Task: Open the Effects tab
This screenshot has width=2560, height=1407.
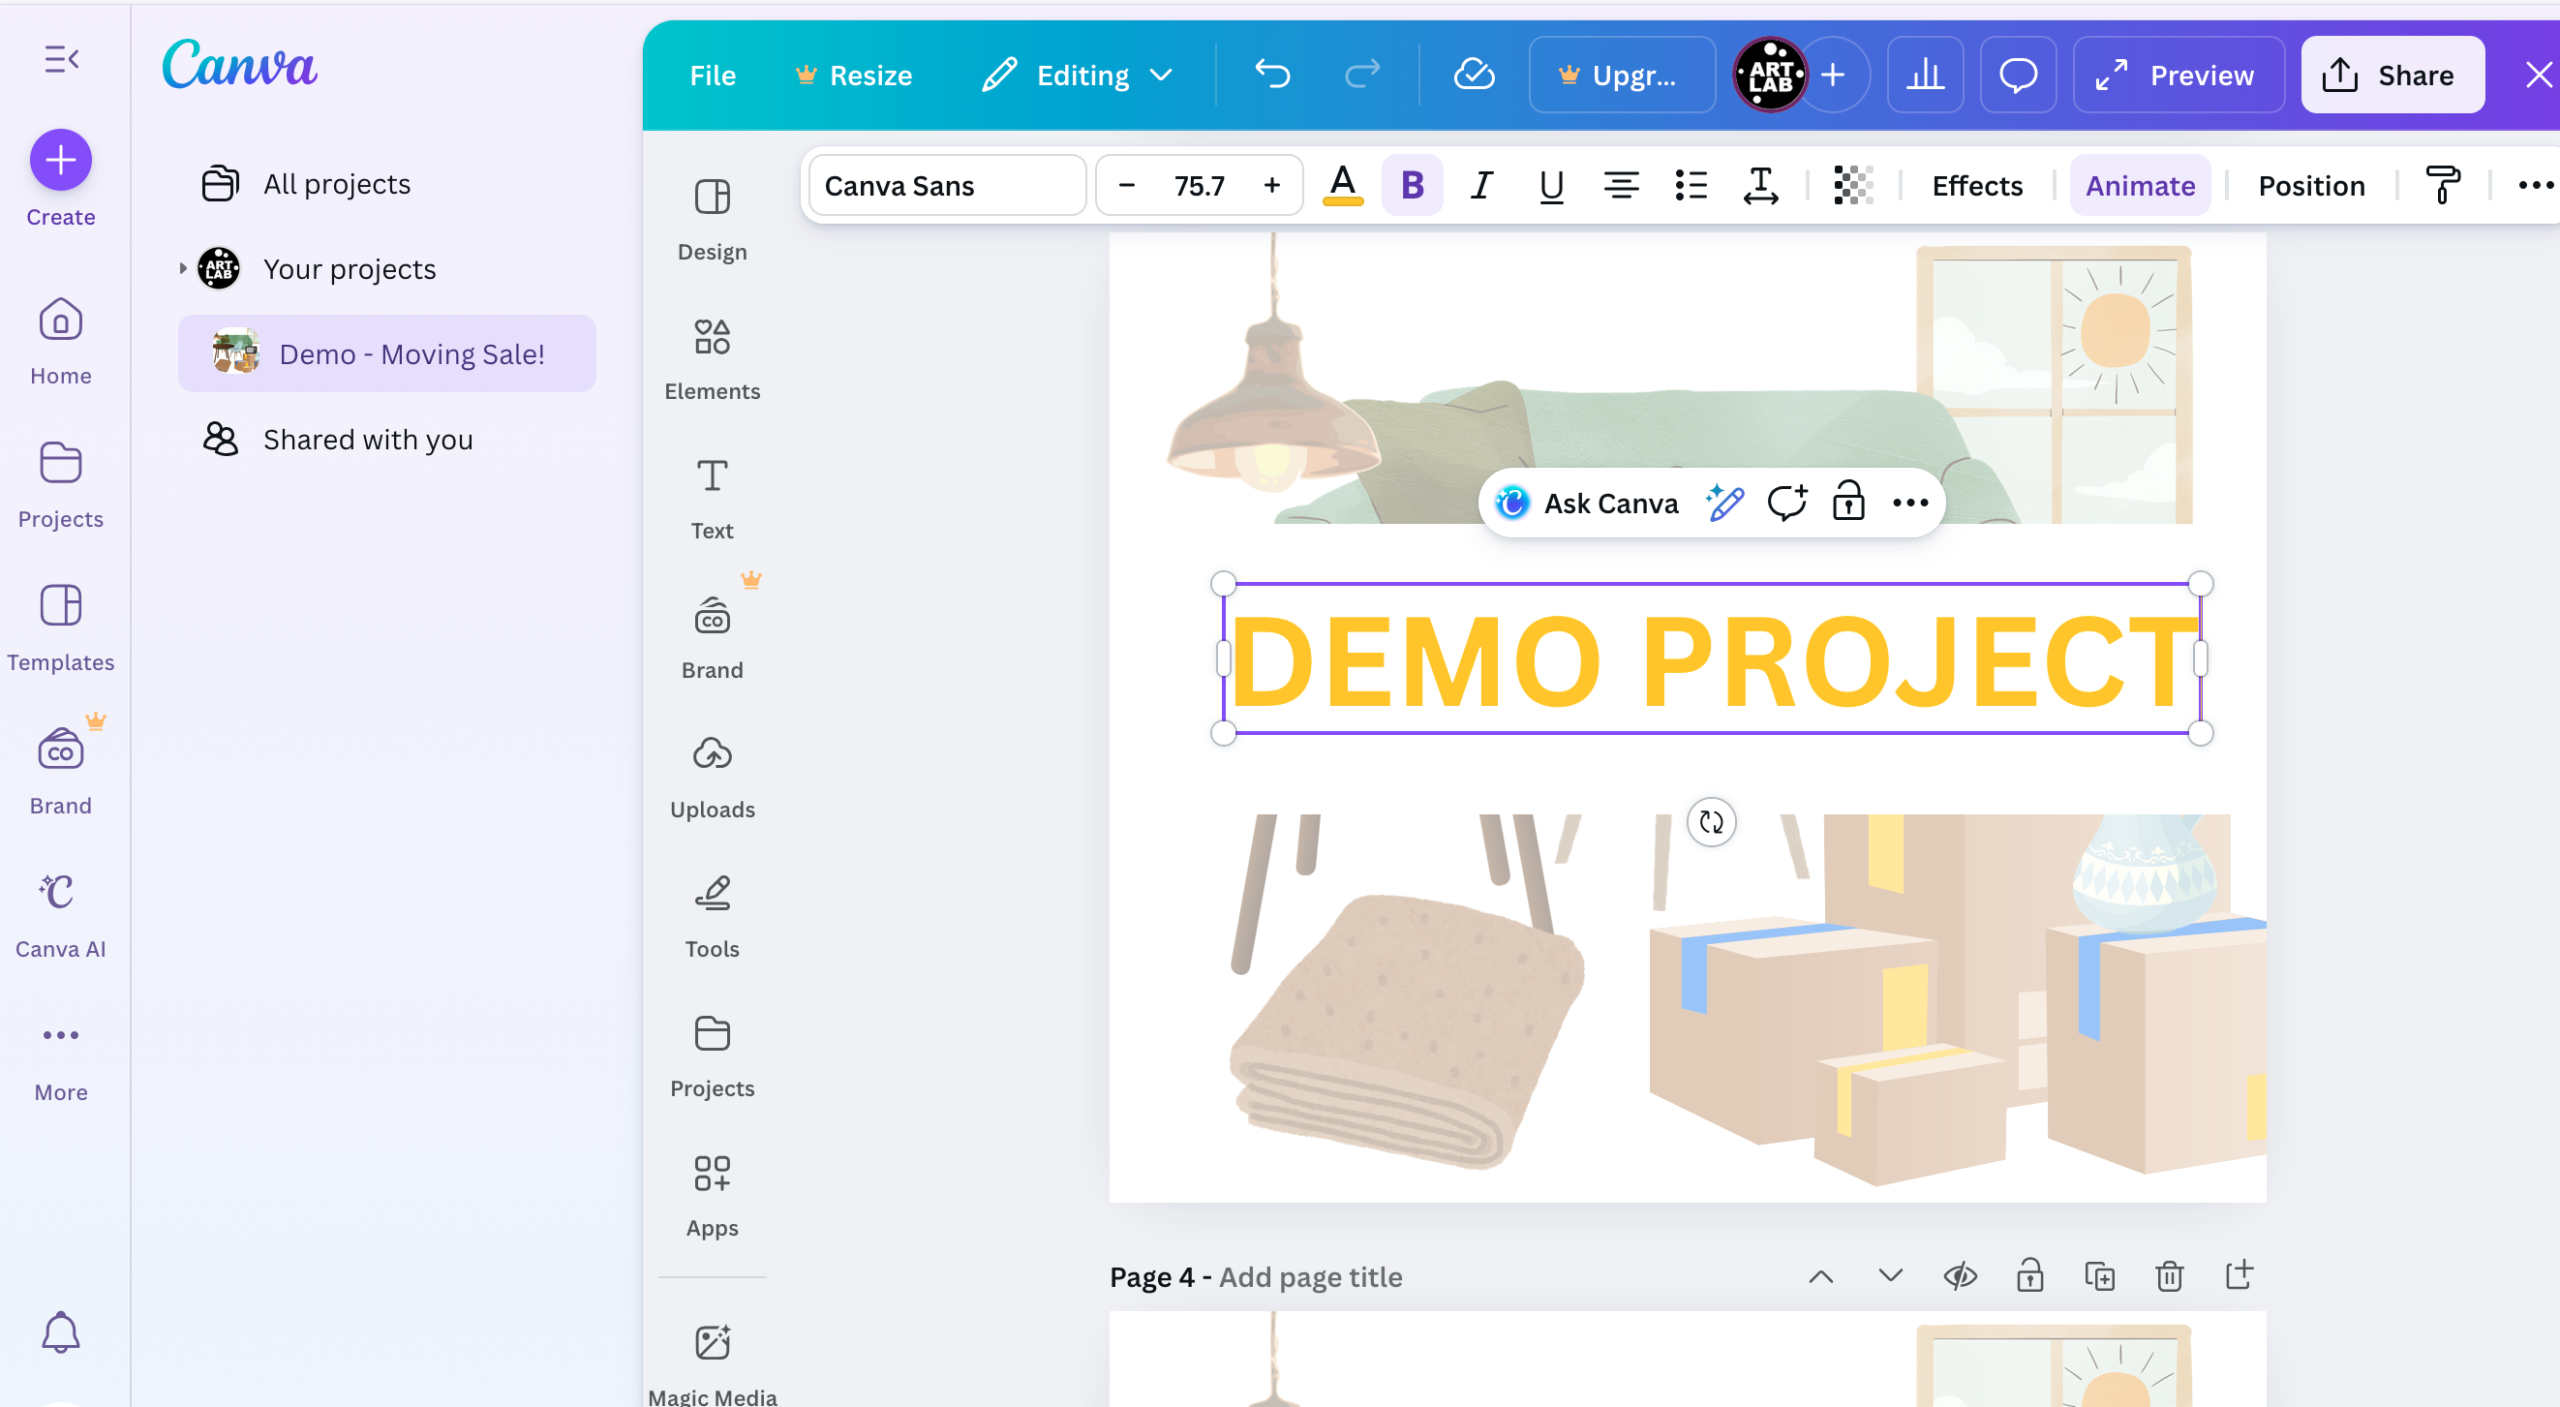Action: tap(1976, 186)
